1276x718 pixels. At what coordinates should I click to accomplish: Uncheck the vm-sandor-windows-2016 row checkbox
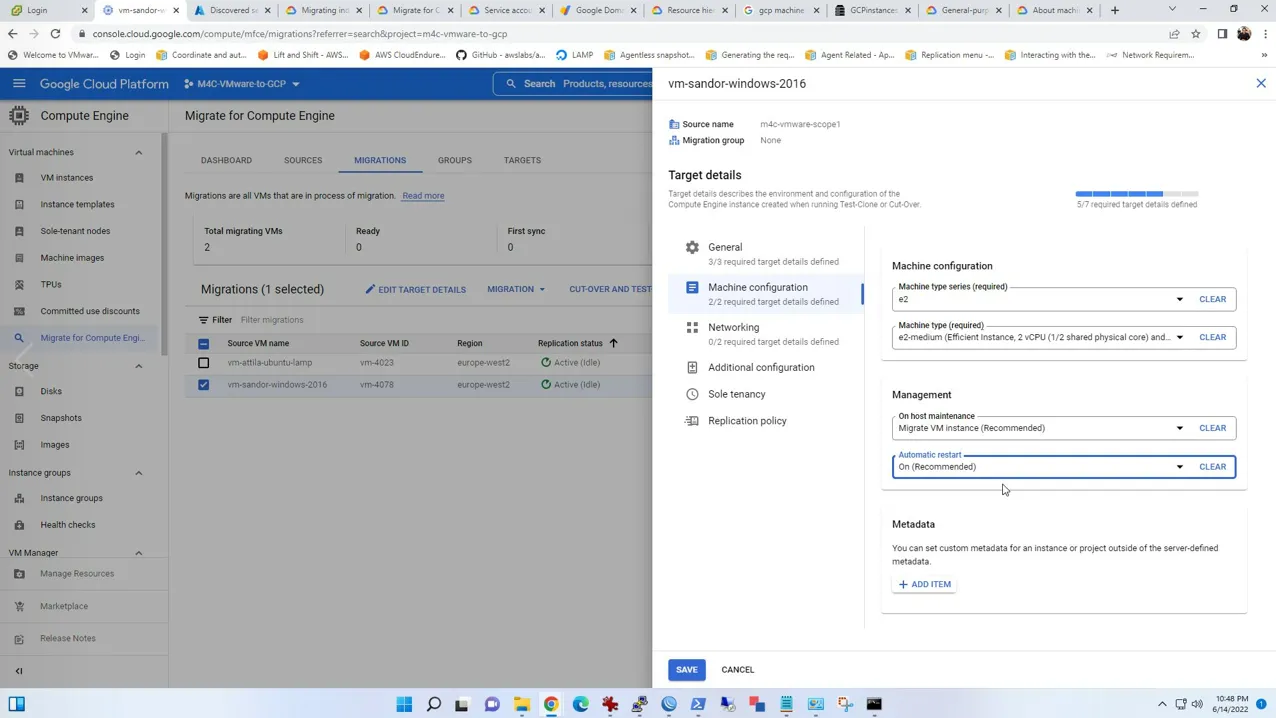(204, 384)
